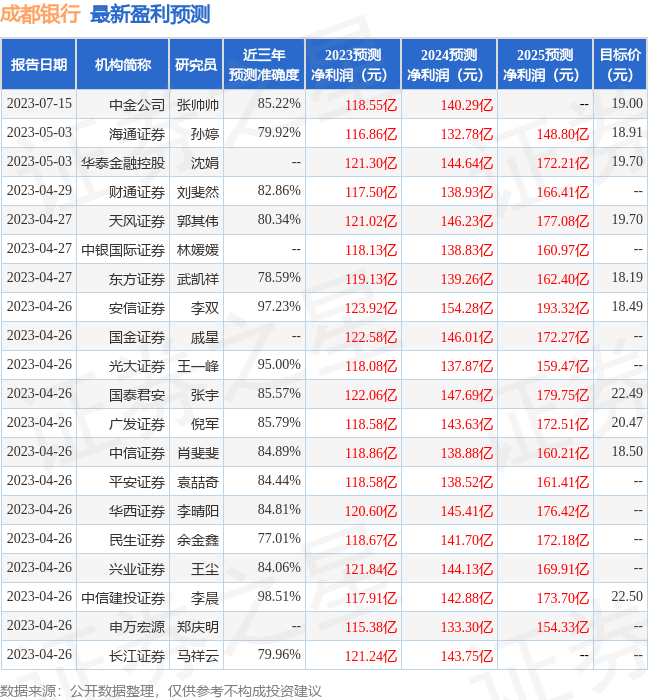648x700 pixels.
Task: Click the 近三年预测准确度 column header
Action: [264, 65]
